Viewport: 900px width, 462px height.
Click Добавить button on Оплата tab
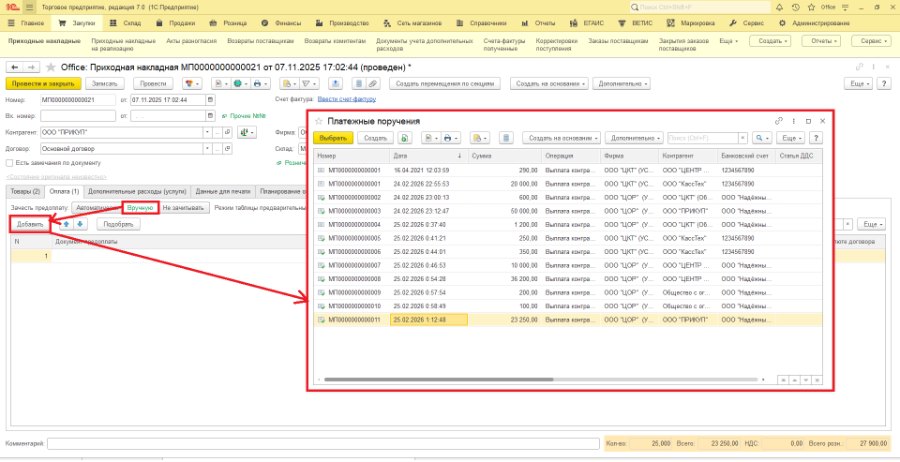tap(30, 224)
